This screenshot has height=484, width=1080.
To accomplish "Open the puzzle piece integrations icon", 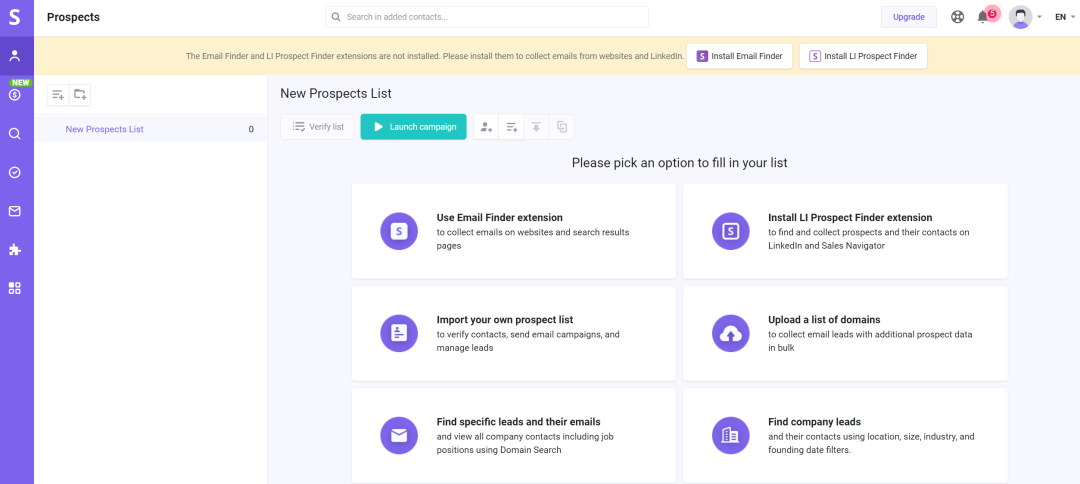I will tap(15, 250).
